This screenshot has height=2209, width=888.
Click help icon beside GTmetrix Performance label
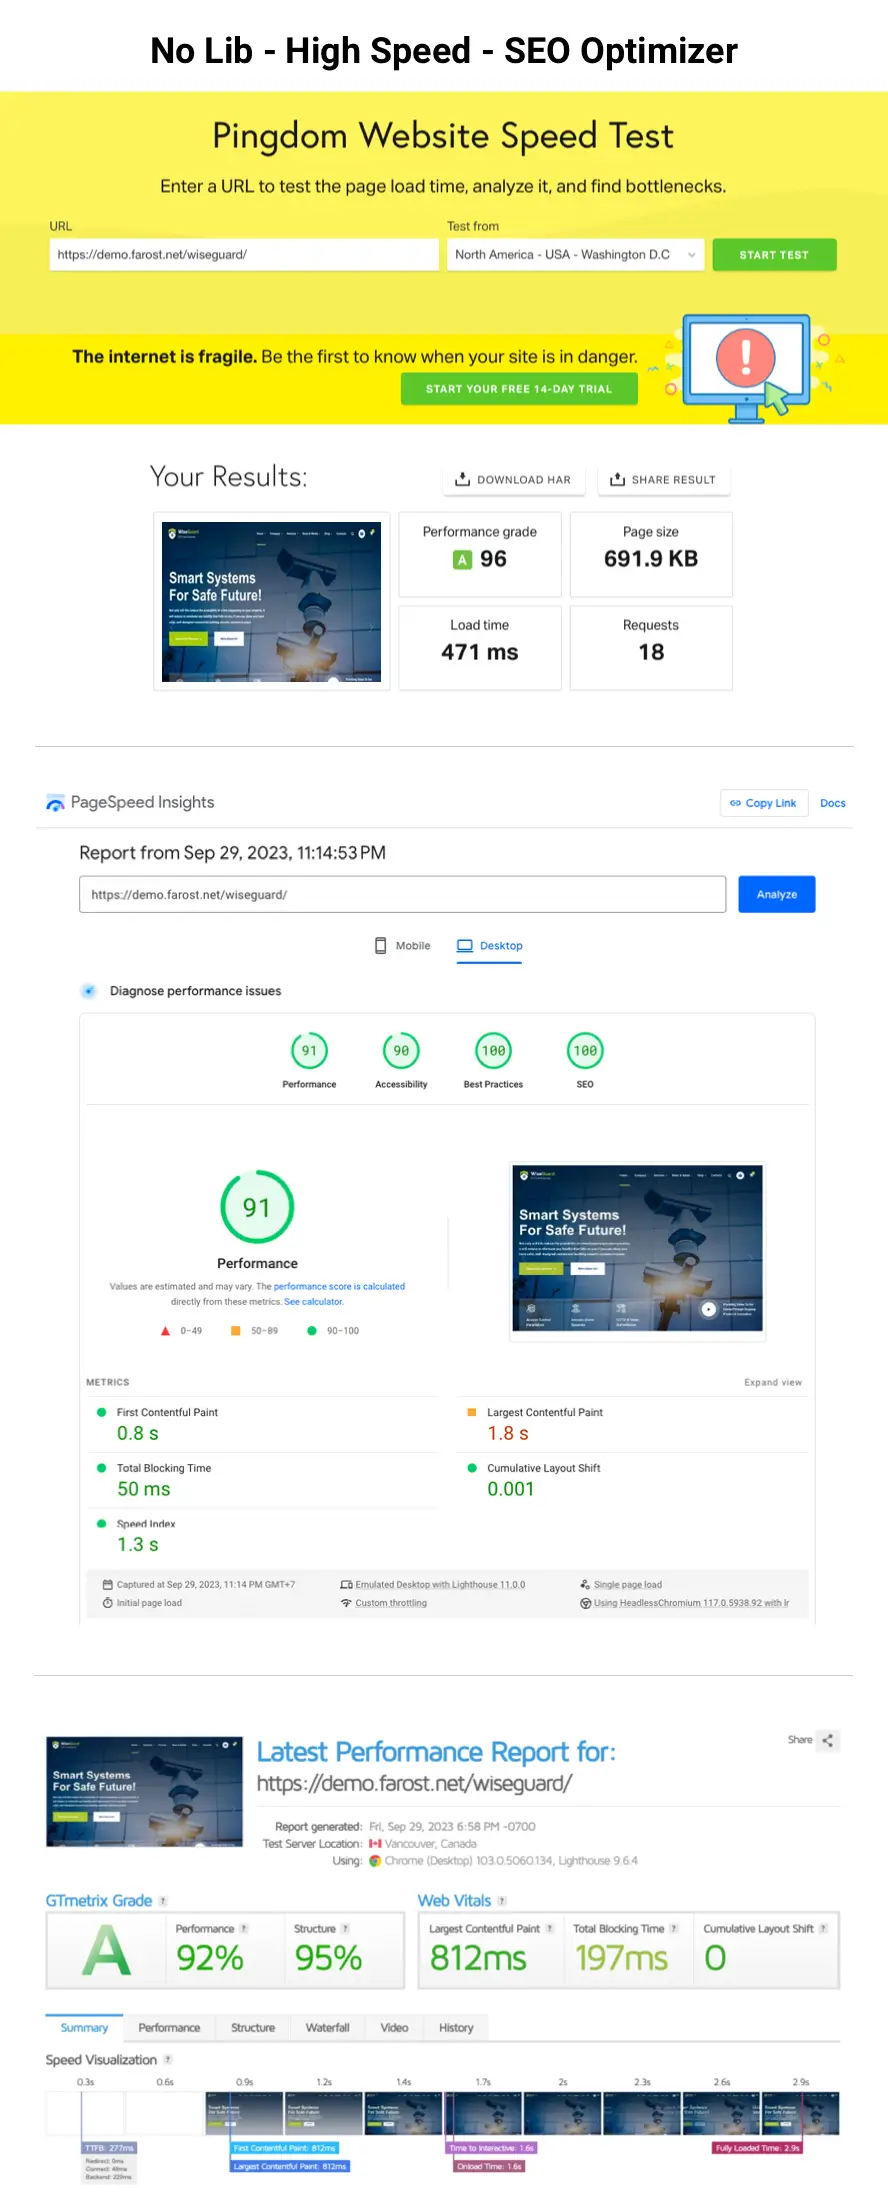[244, 1929]
